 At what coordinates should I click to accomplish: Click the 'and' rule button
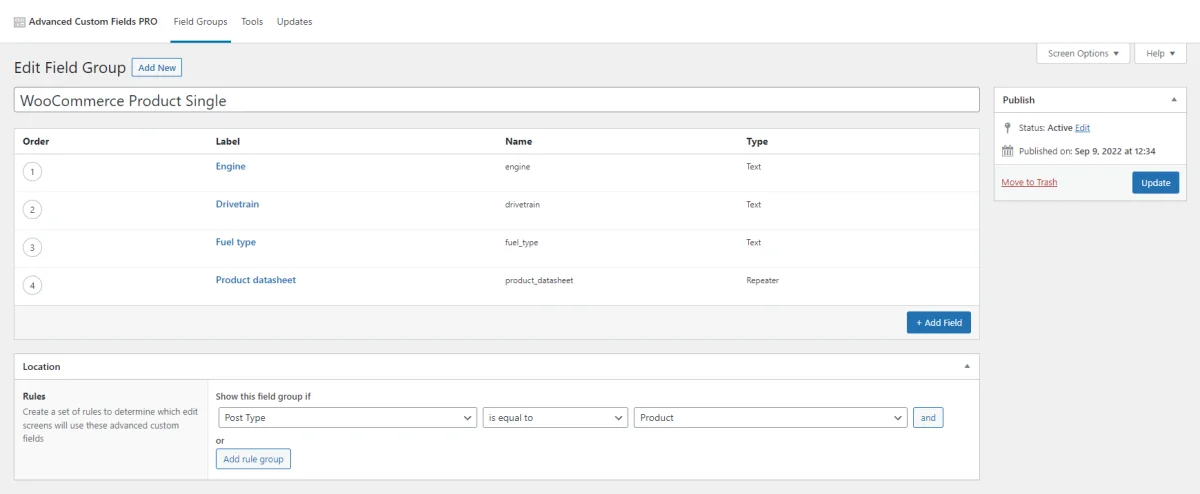(x=928, y=418)
